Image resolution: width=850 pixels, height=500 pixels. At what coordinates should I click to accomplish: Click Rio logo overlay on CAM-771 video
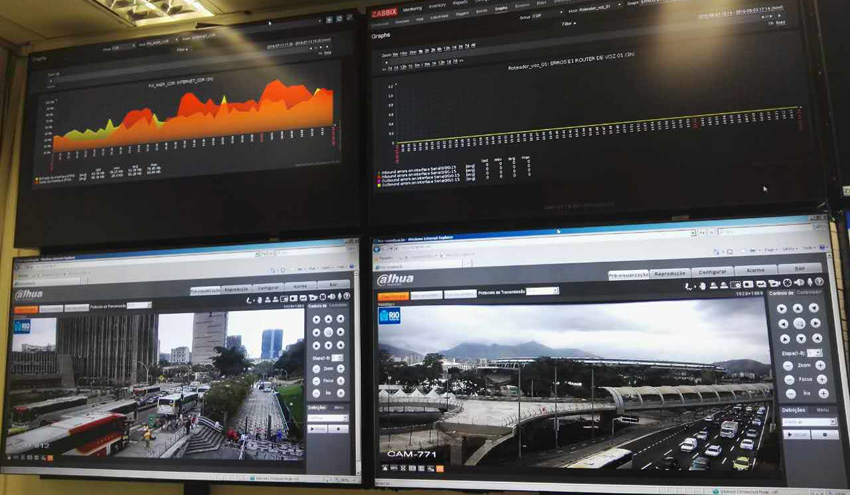[x=389, y=316]
